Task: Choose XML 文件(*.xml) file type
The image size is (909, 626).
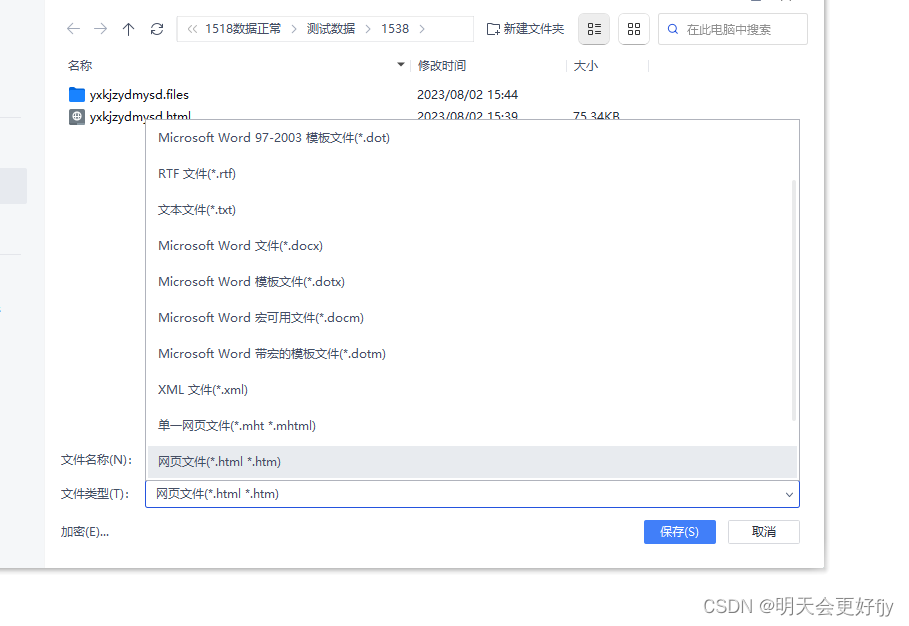Action: pos(472,390)
